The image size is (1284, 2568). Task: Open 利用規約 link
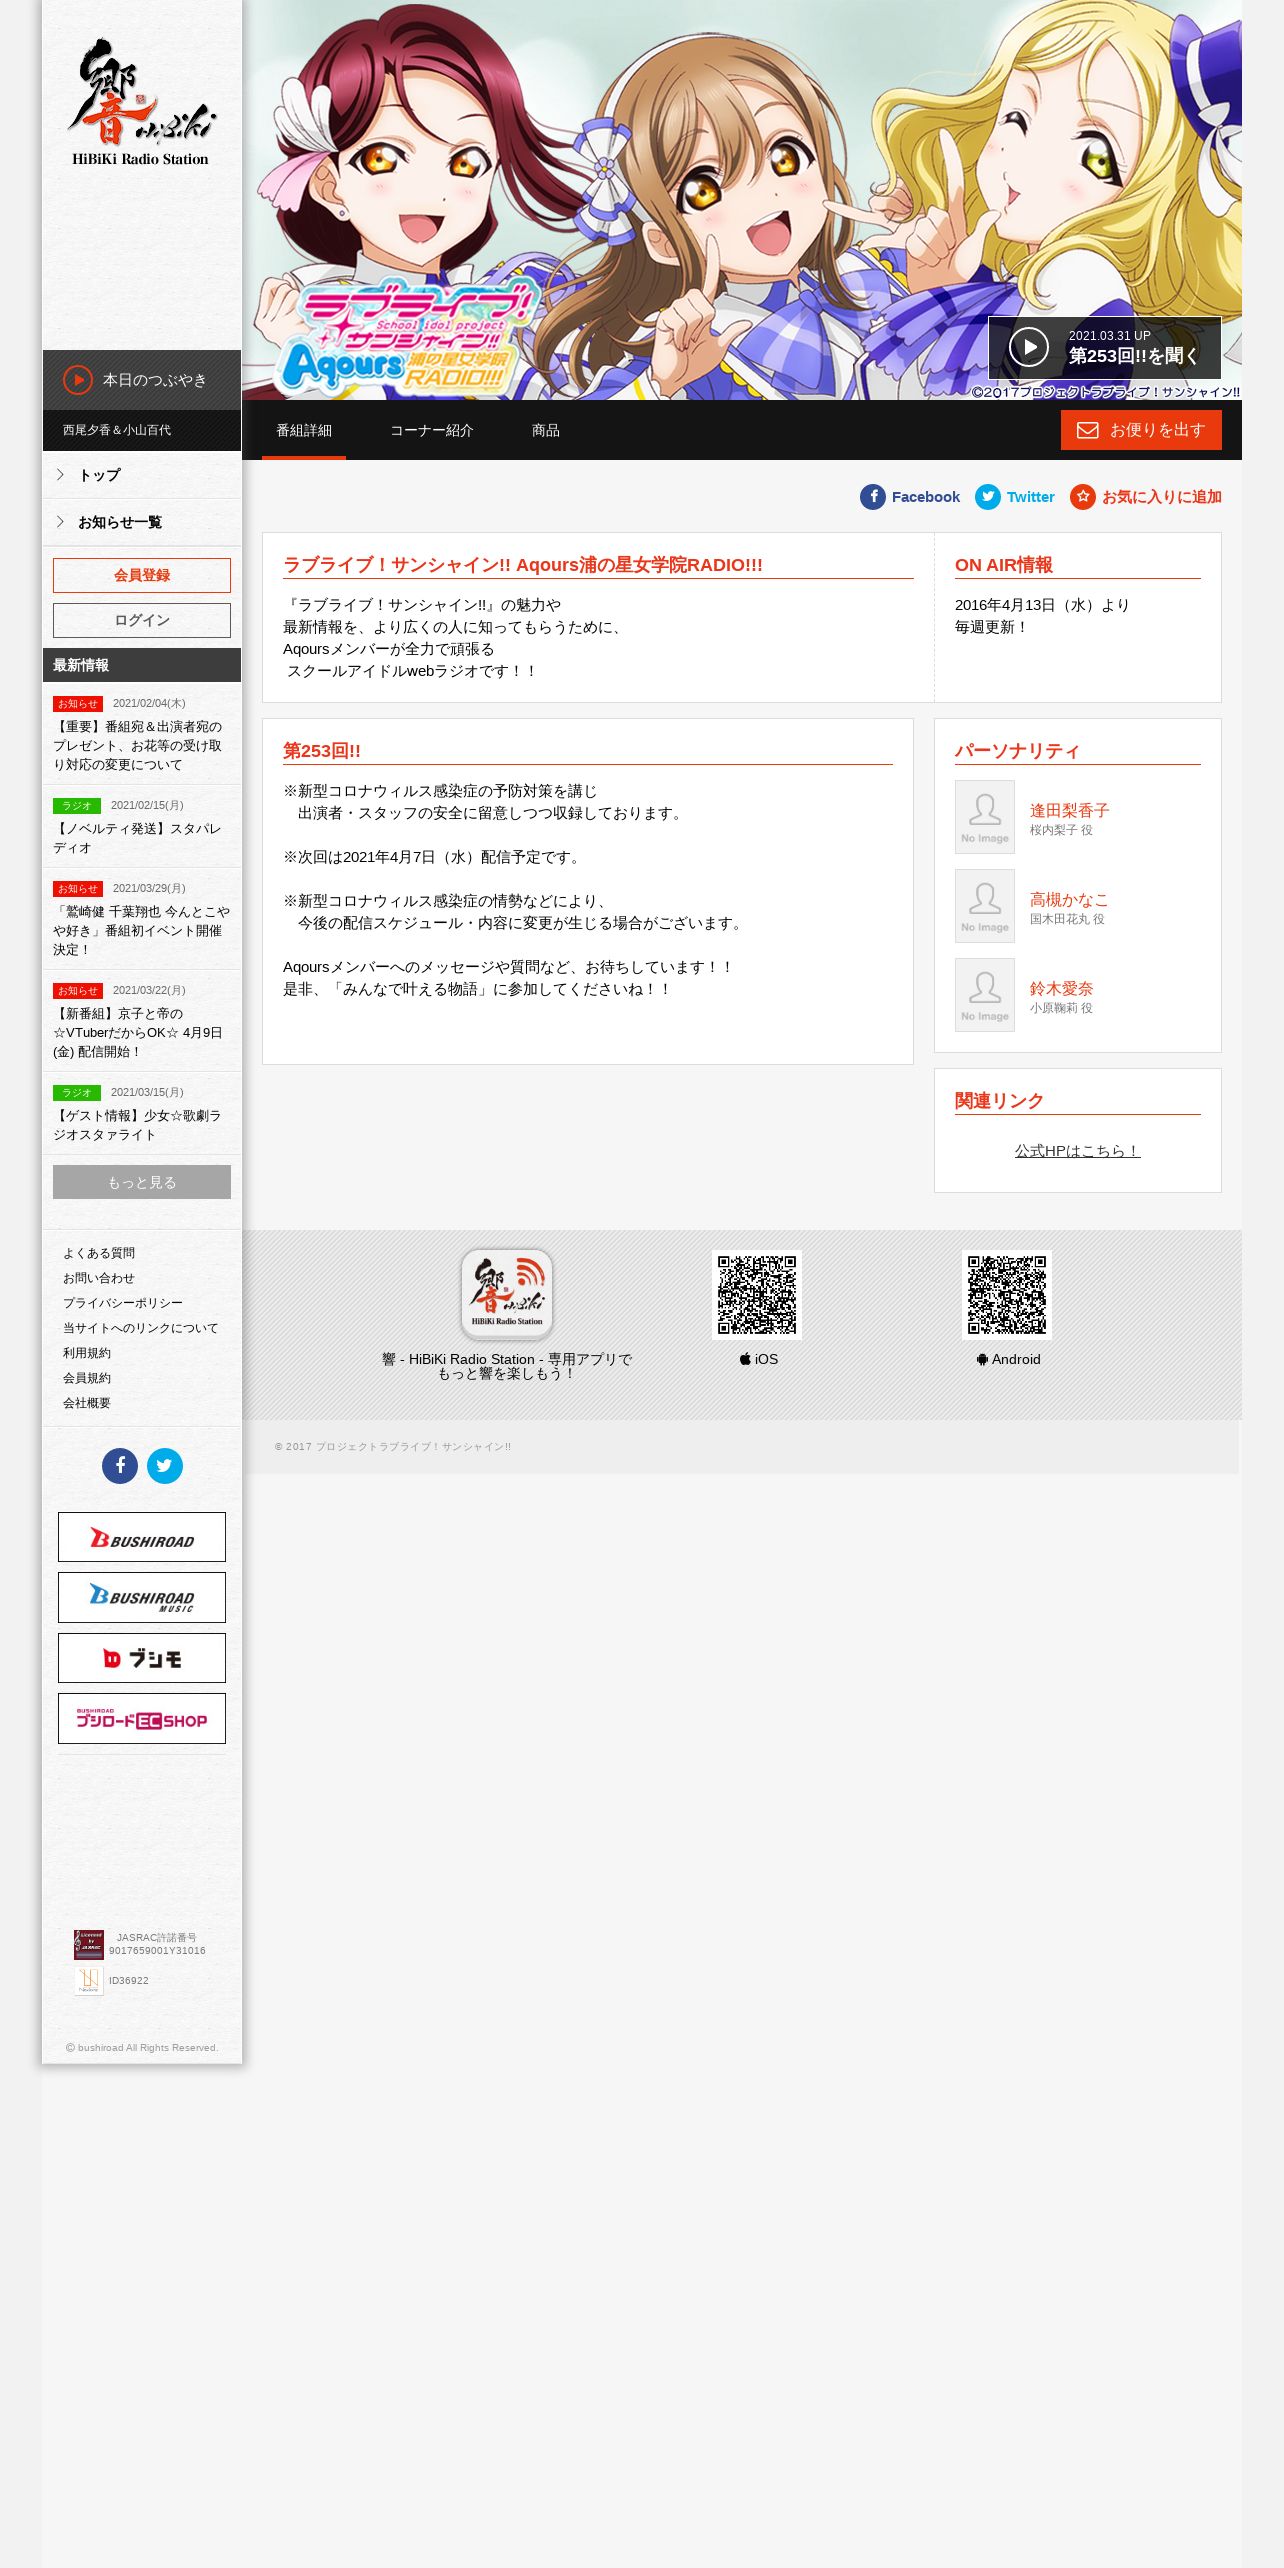(87, 1353)
